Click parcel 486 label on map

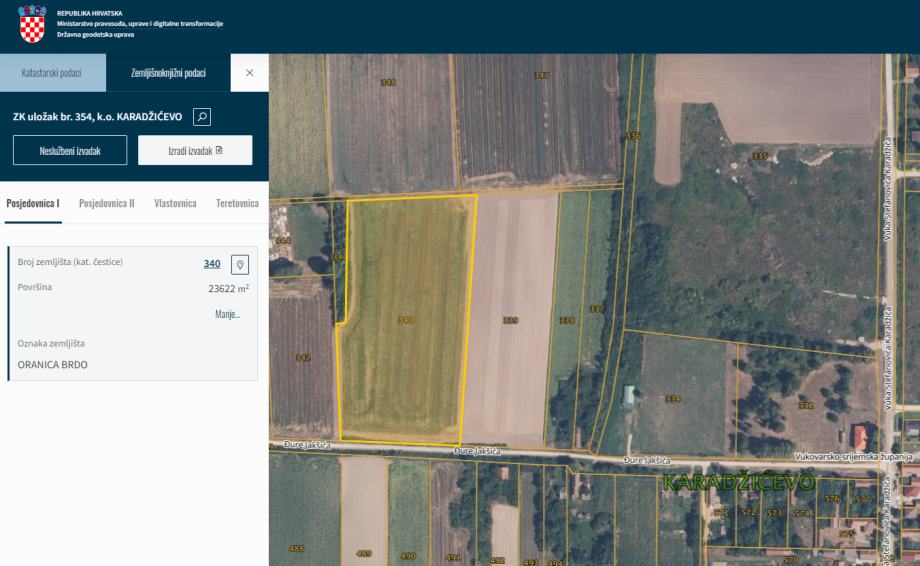point(296,549)
